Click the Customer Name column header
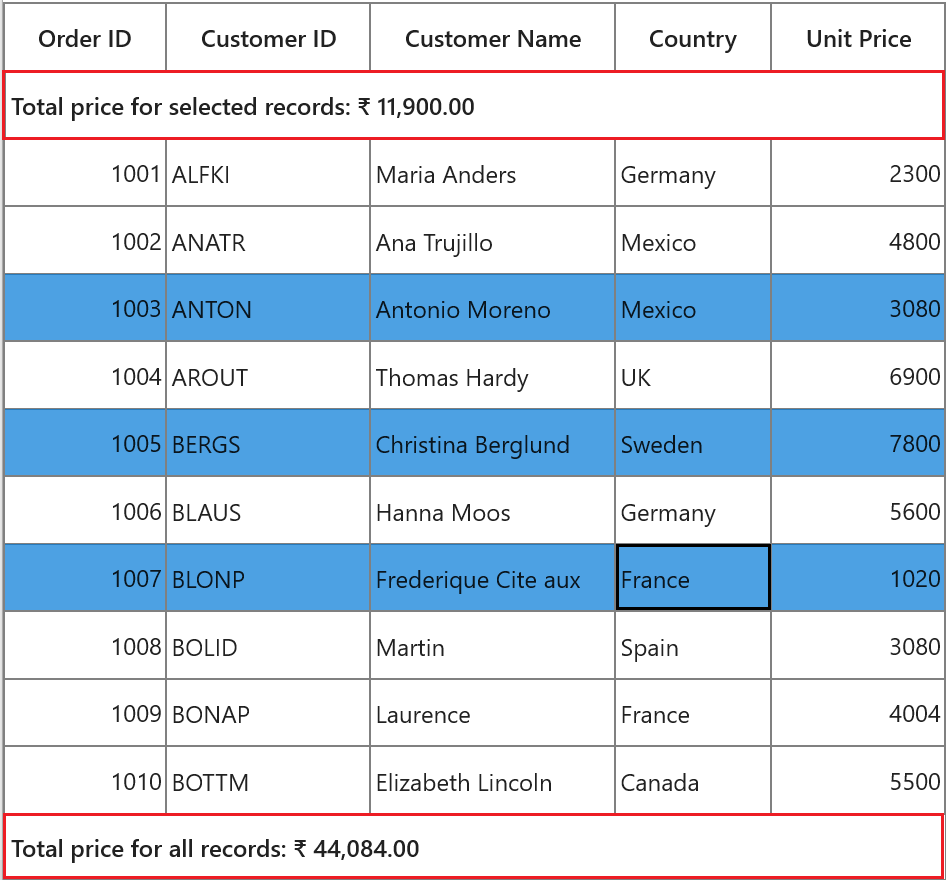This screenshot has height=880, width=946. point(492,37)
